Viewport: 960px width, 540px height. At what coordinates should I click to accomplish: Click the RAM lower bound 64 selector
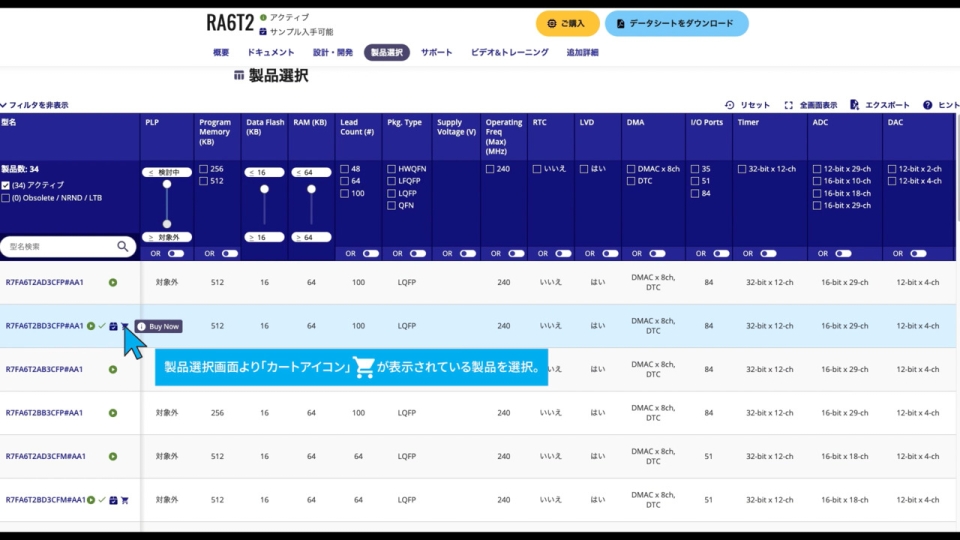tap(311, 237)
